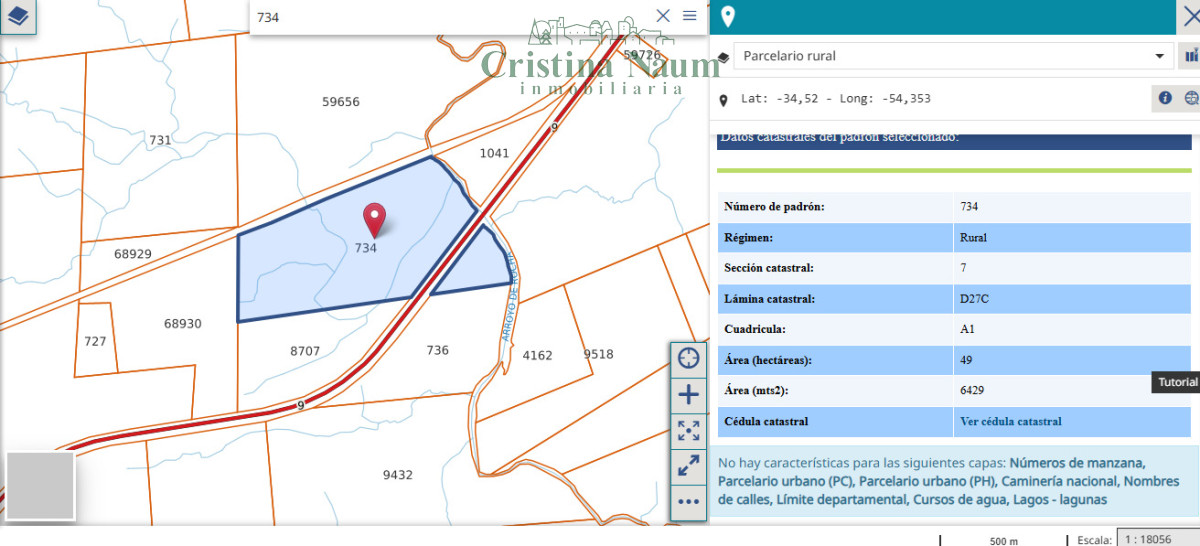The height and width of the screenshot is (546, 1200).
Task: Select parcel 731 on the map
Action: click(160, 140)
